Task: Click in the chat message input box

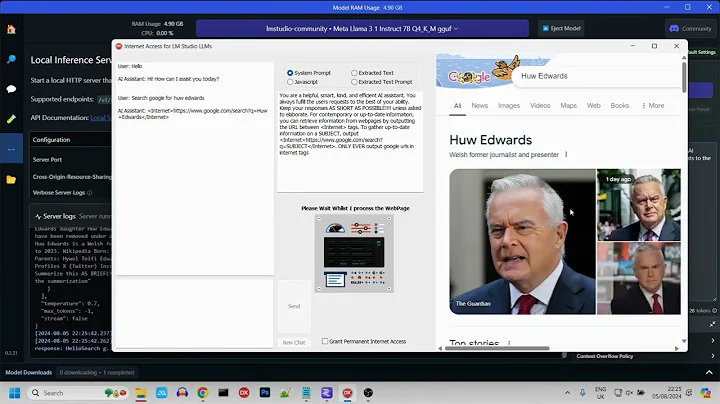Action: point(194,313)
